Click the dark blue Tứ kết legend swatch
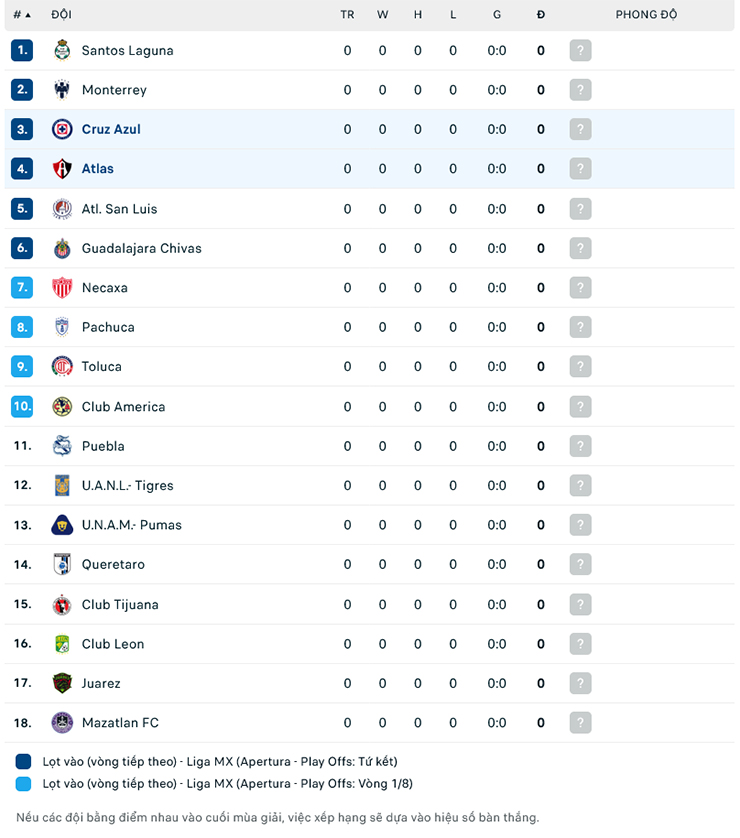This screenshot has width=740, height=838. pos(24,762)
